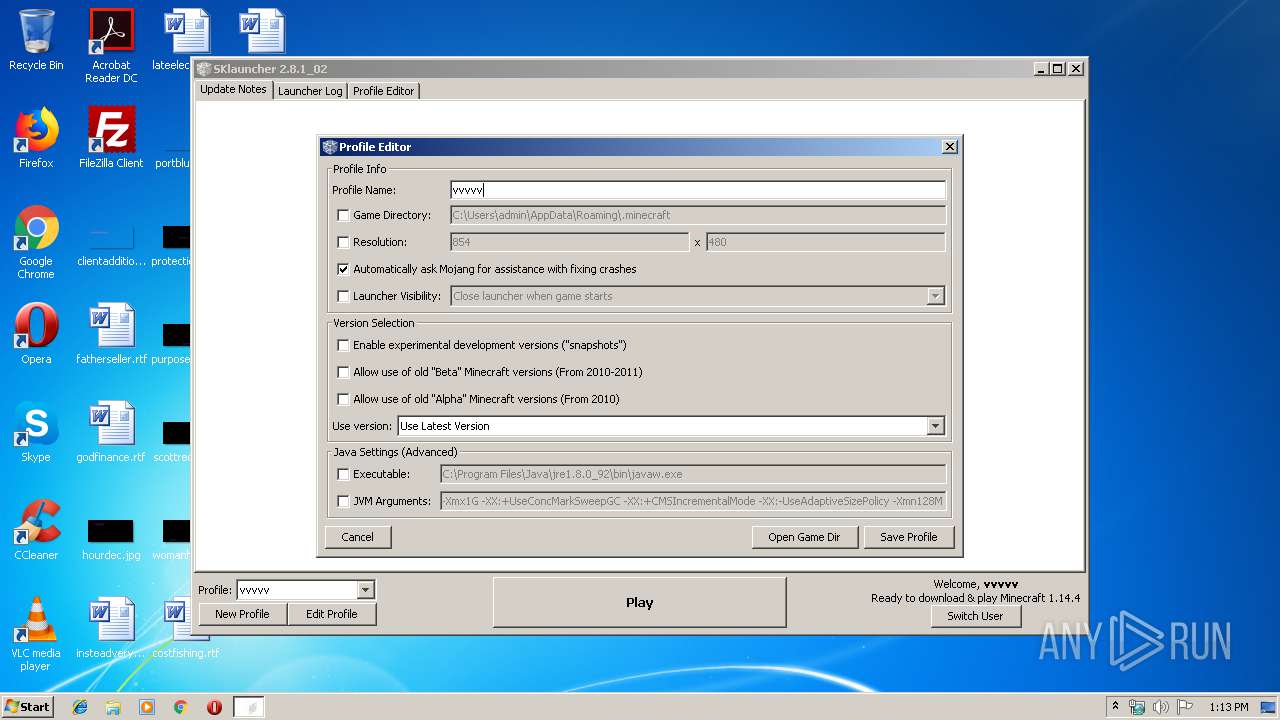This screenshot has width=1280, height=720.
Task: Enable experimental development snapshots checkbox
Action: point(343,345)
